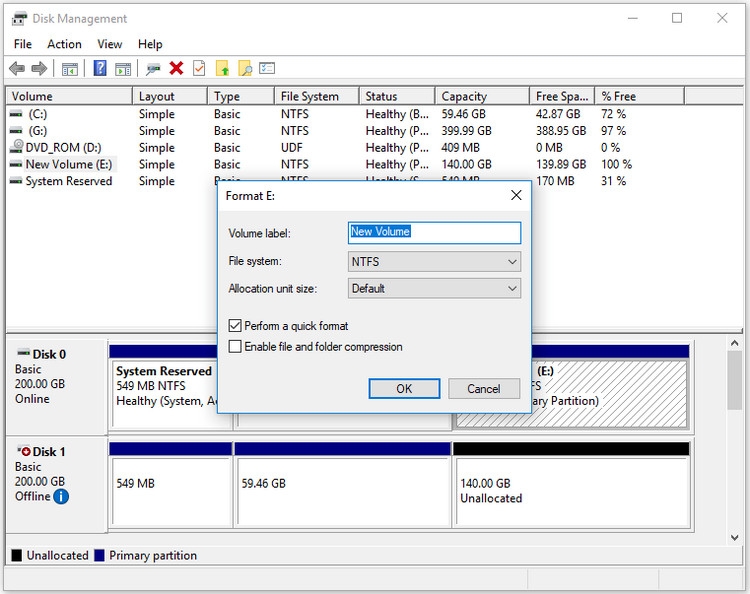750x594 pixels.
Task: Click the Volume label text field
Action: pyautogui.click(x=434, y=232)
